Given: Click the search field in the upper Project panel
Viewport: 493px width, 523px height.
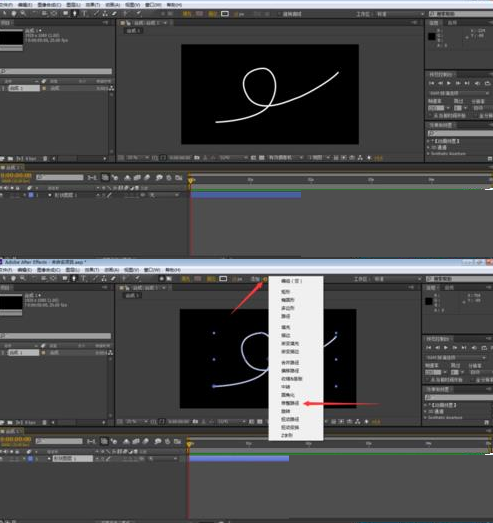Looking at the screenshot, I should [x=56, y=71].
